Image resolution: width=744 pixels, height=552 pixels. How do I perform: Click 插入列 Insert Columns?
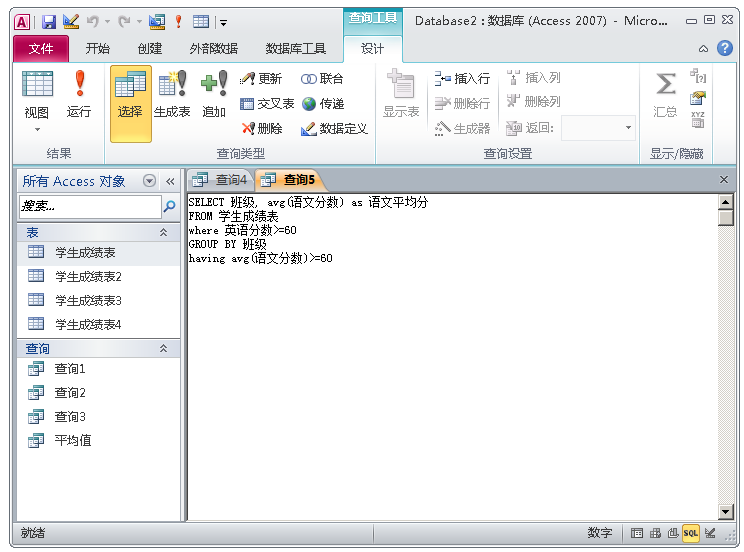tap(534, 77)
